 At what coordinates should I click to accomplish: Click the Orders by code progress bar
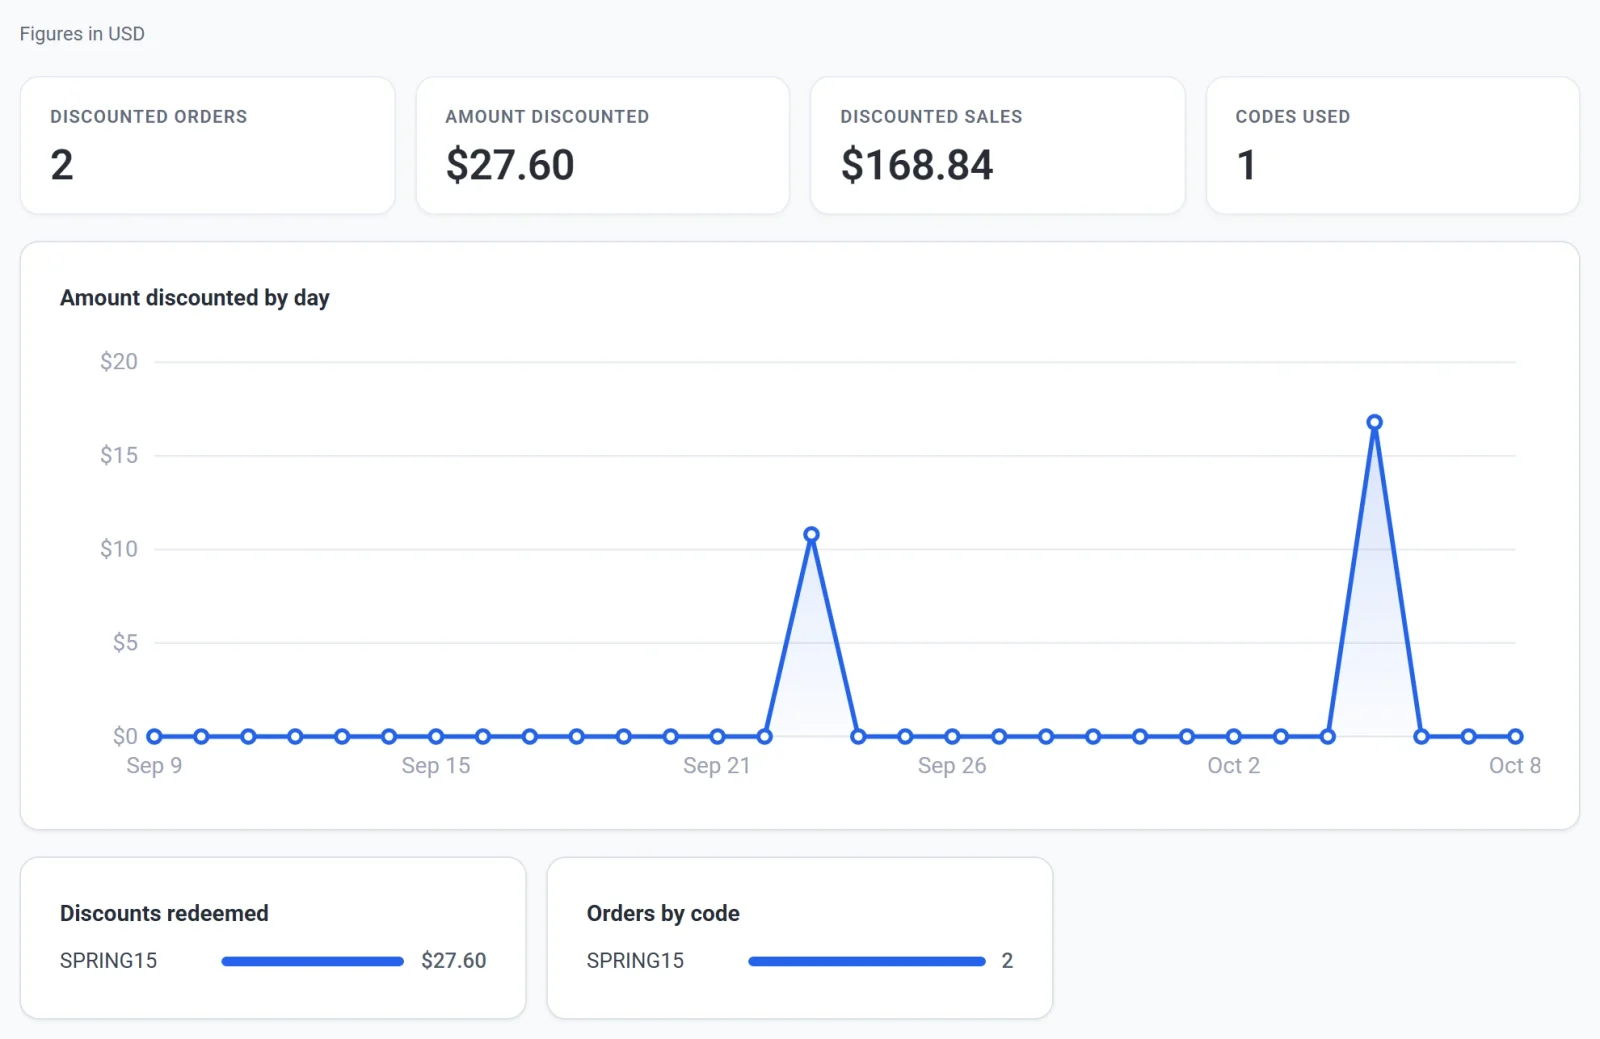pyautogui.click(x=867, y=962)
